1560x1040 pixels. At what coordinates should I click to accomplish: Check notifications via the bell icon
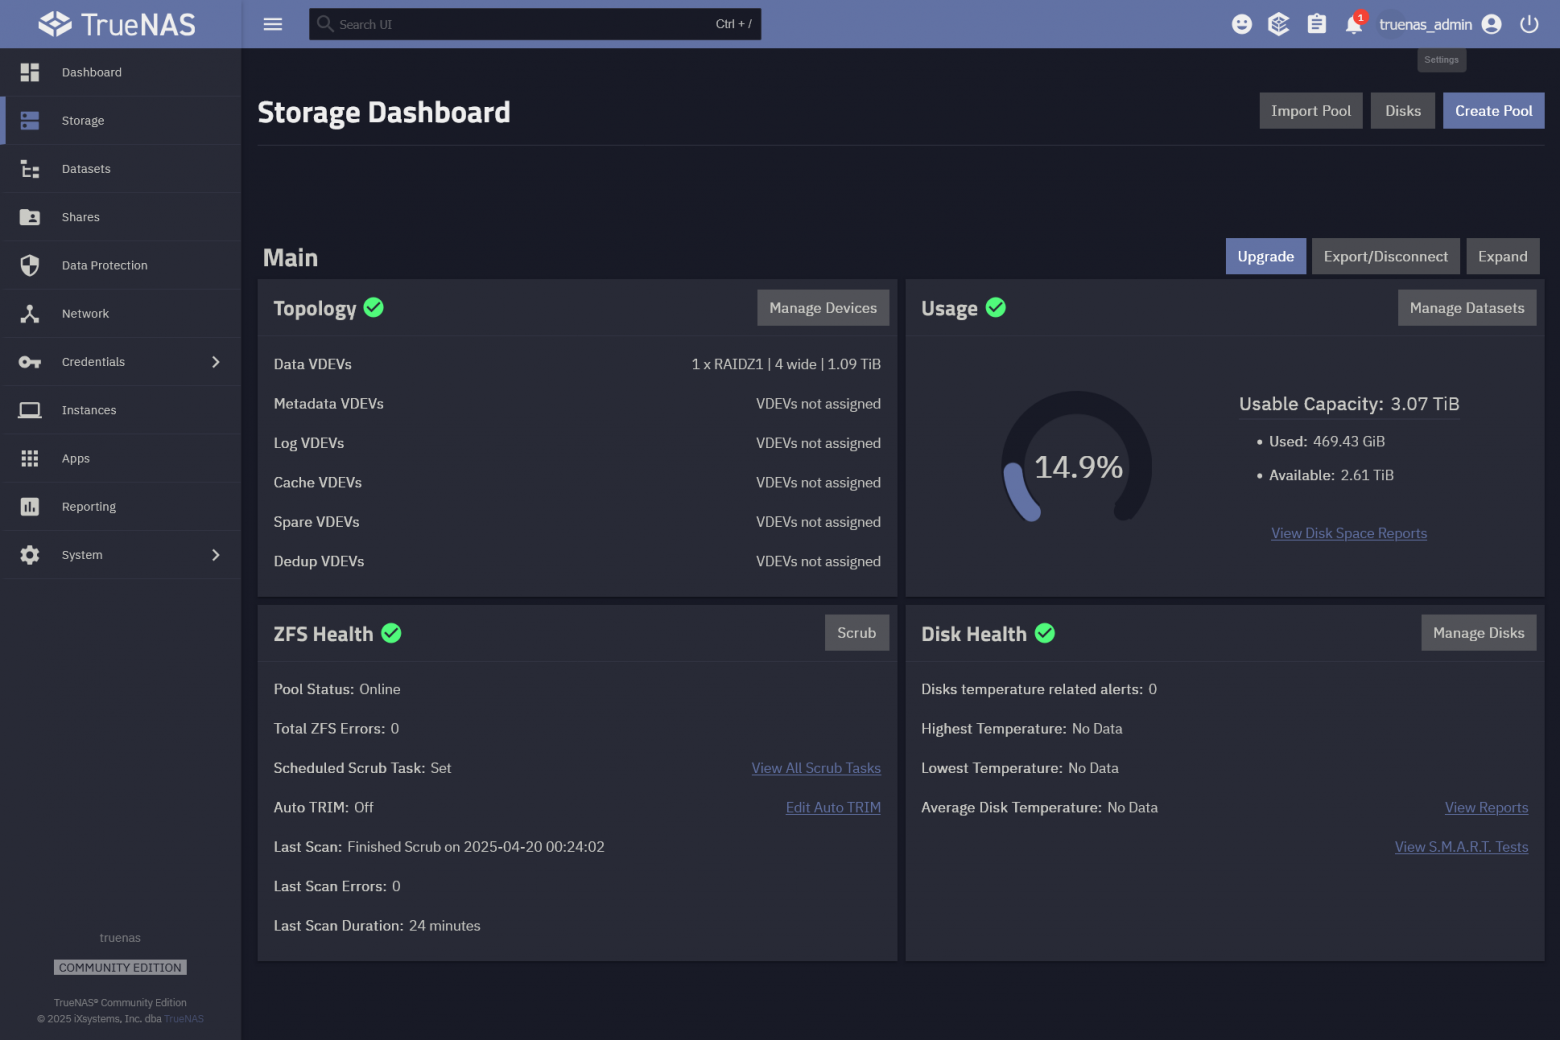[x=1353, y=23]
